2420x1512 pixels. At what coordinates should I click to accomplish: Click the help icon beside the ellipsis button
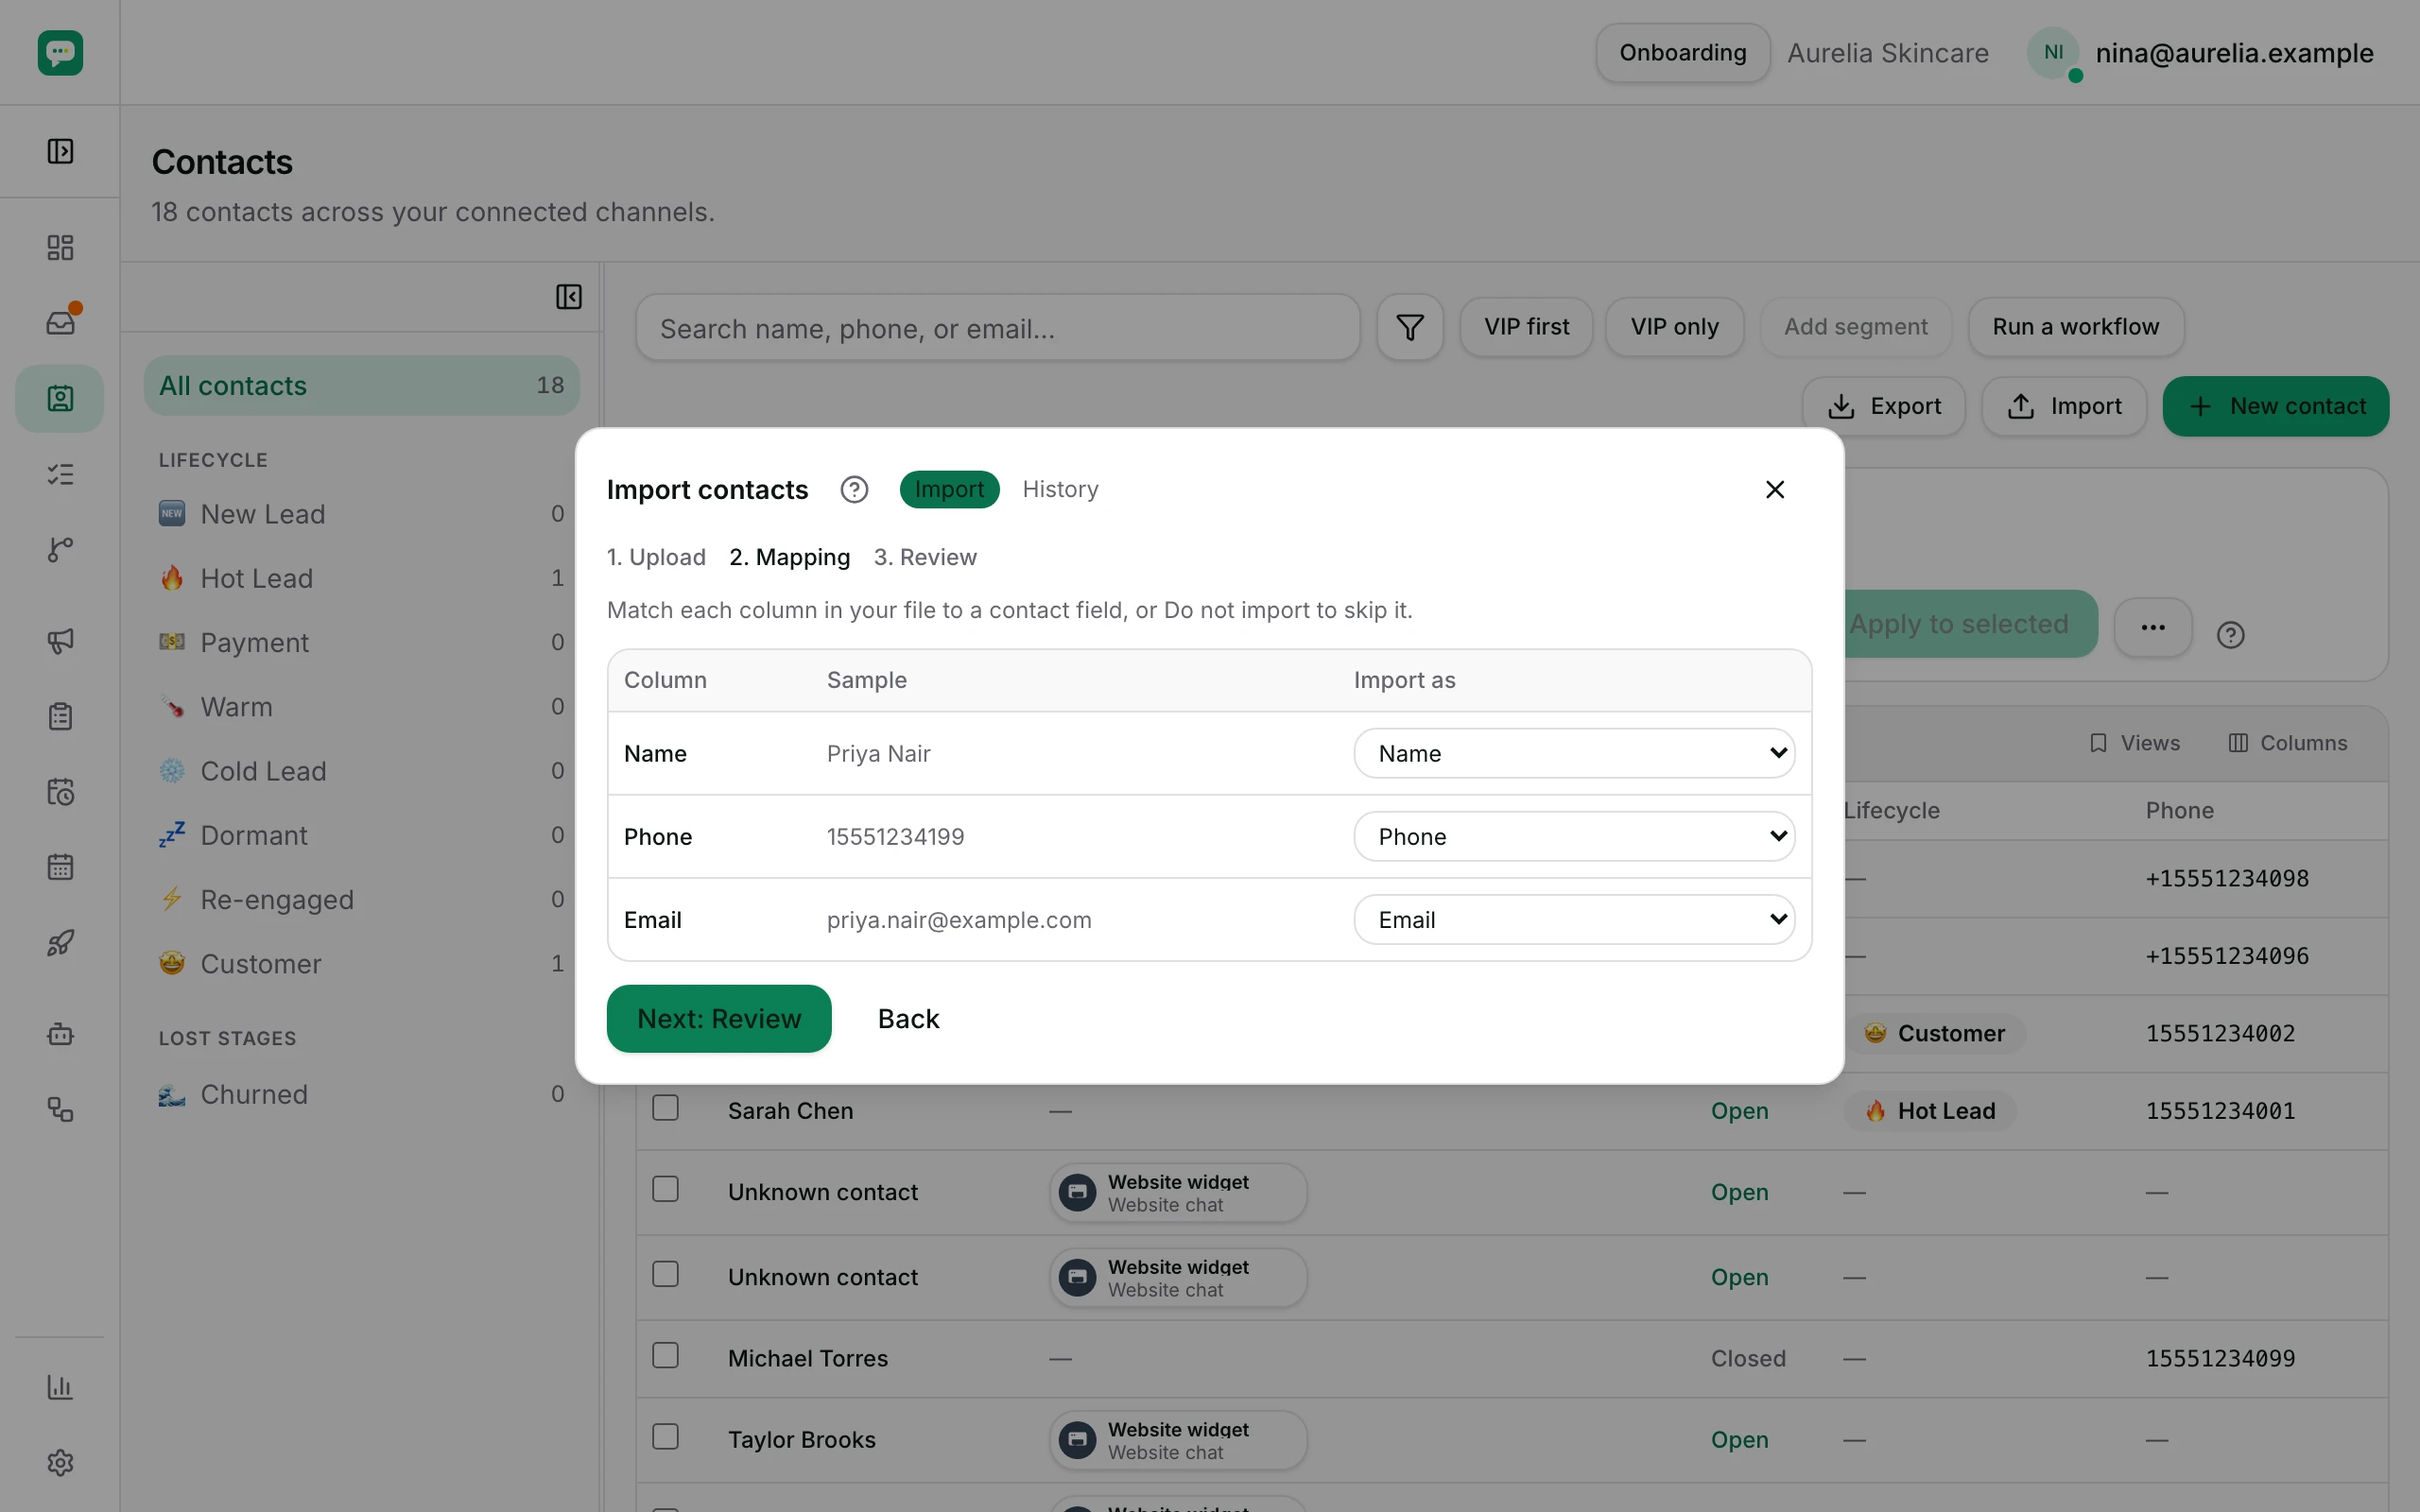2231,635
